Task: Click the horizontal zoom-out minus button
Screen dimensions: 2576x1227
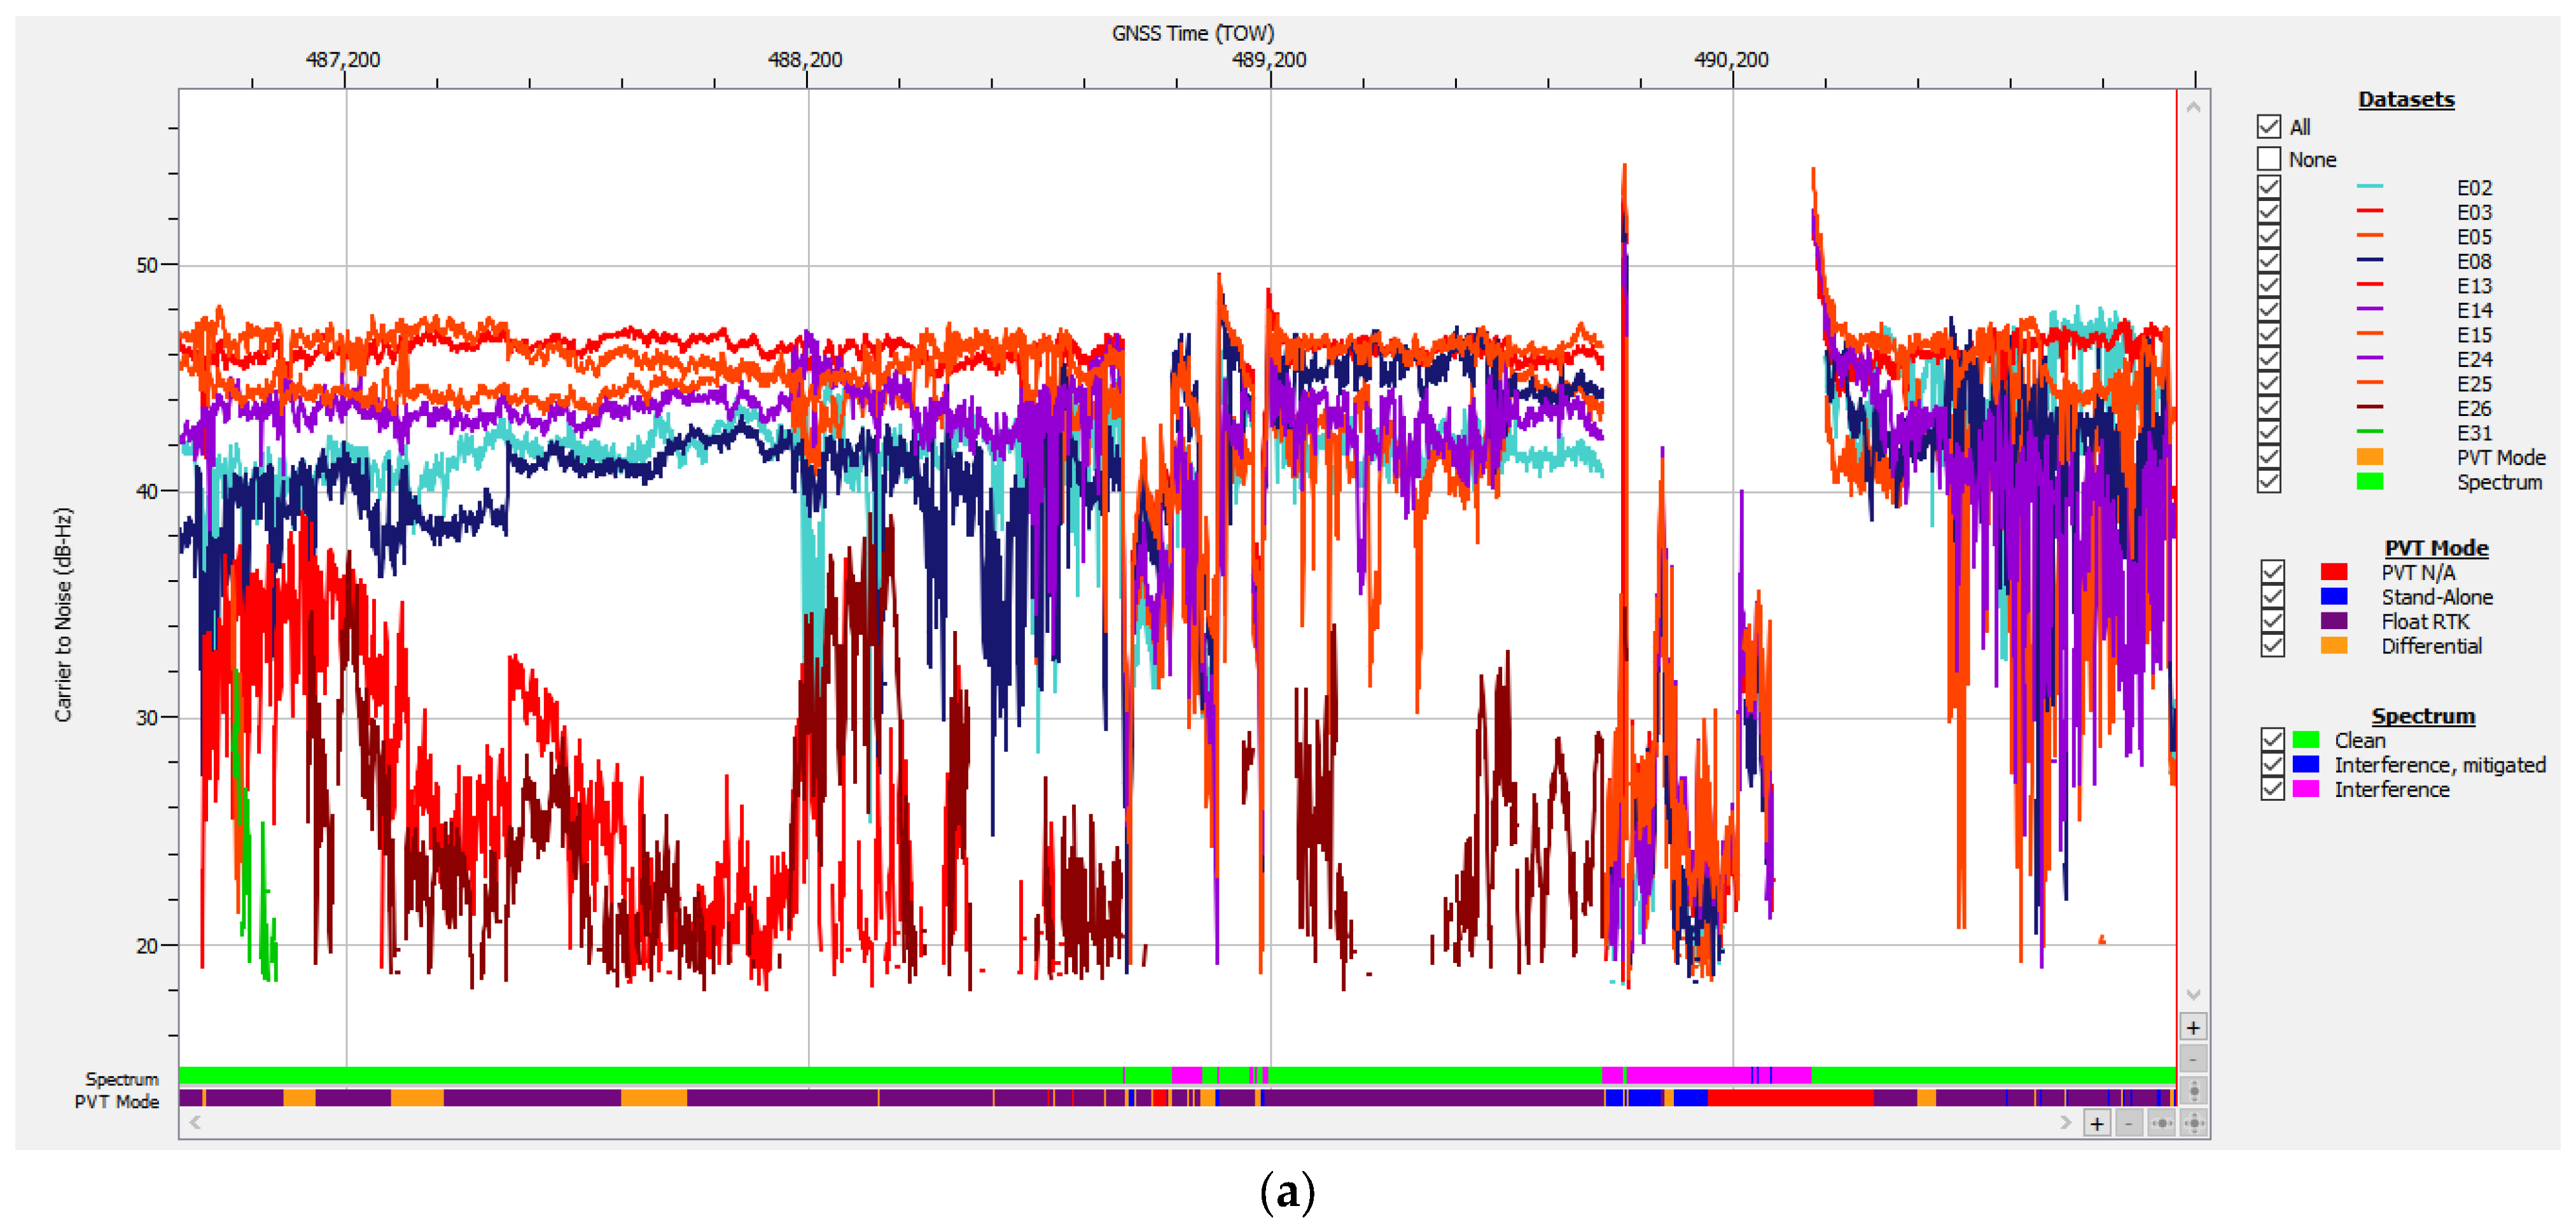Action: pos(2129,1123)
